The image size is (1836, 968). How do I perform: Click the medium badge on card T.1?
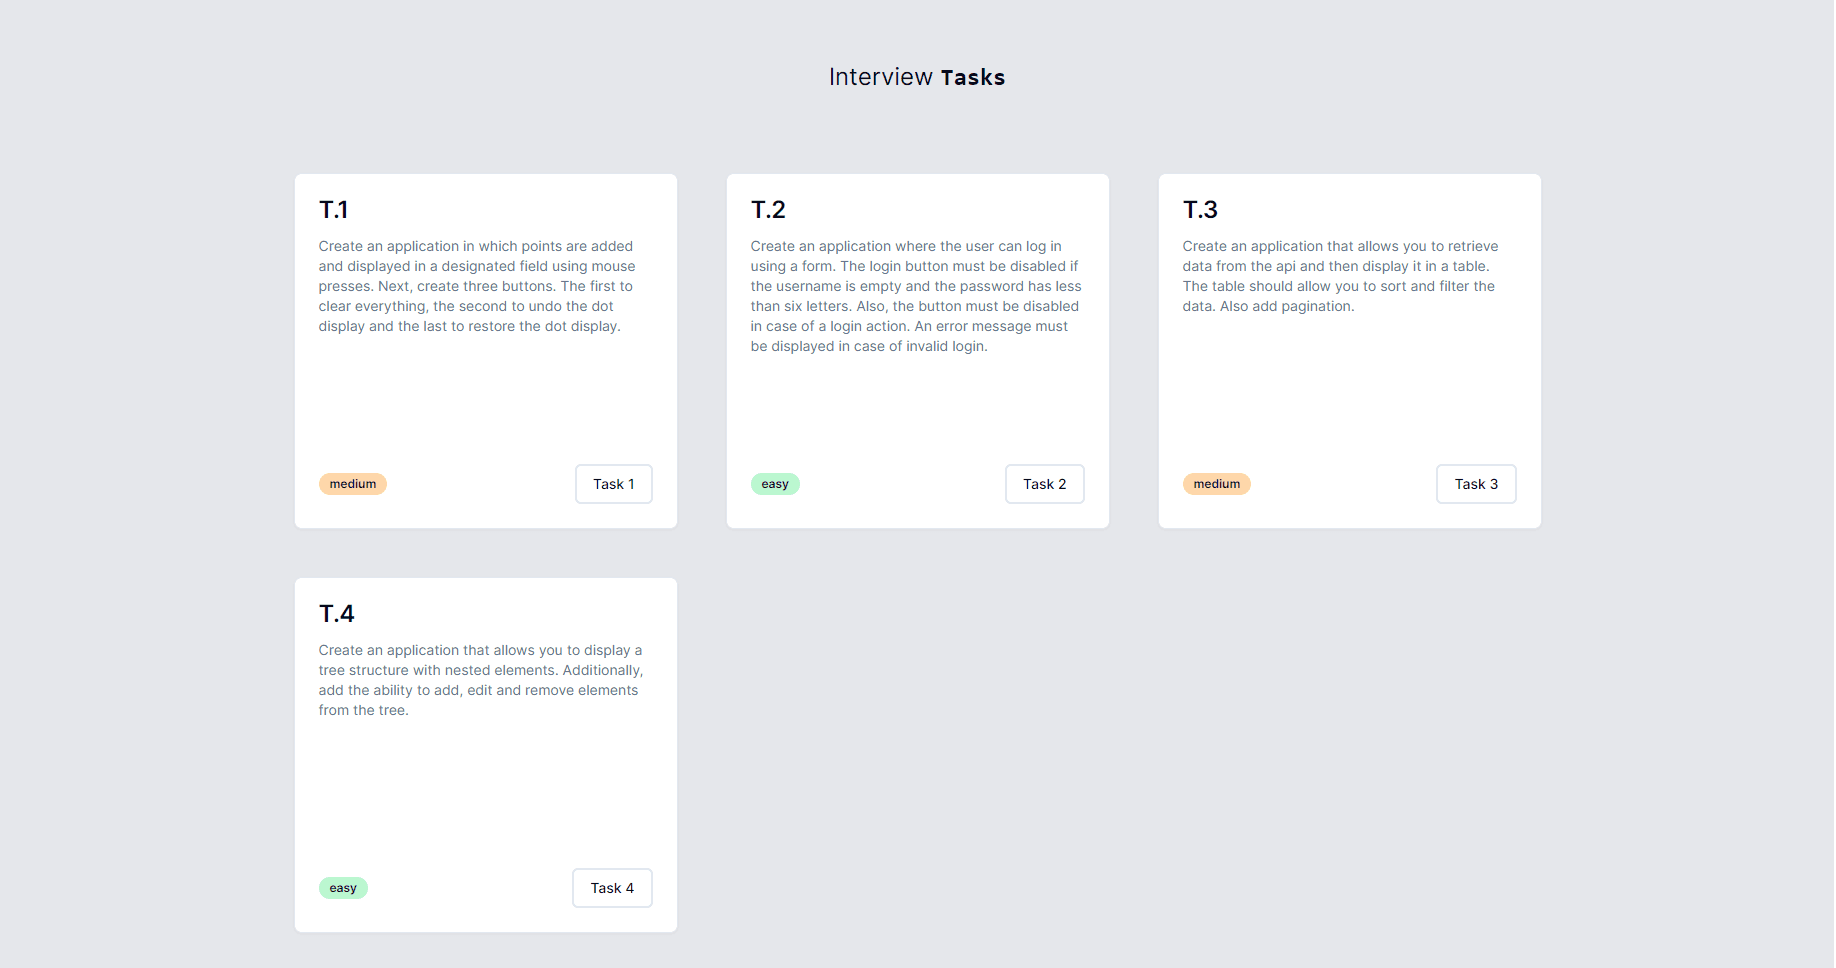pos(353,484)
